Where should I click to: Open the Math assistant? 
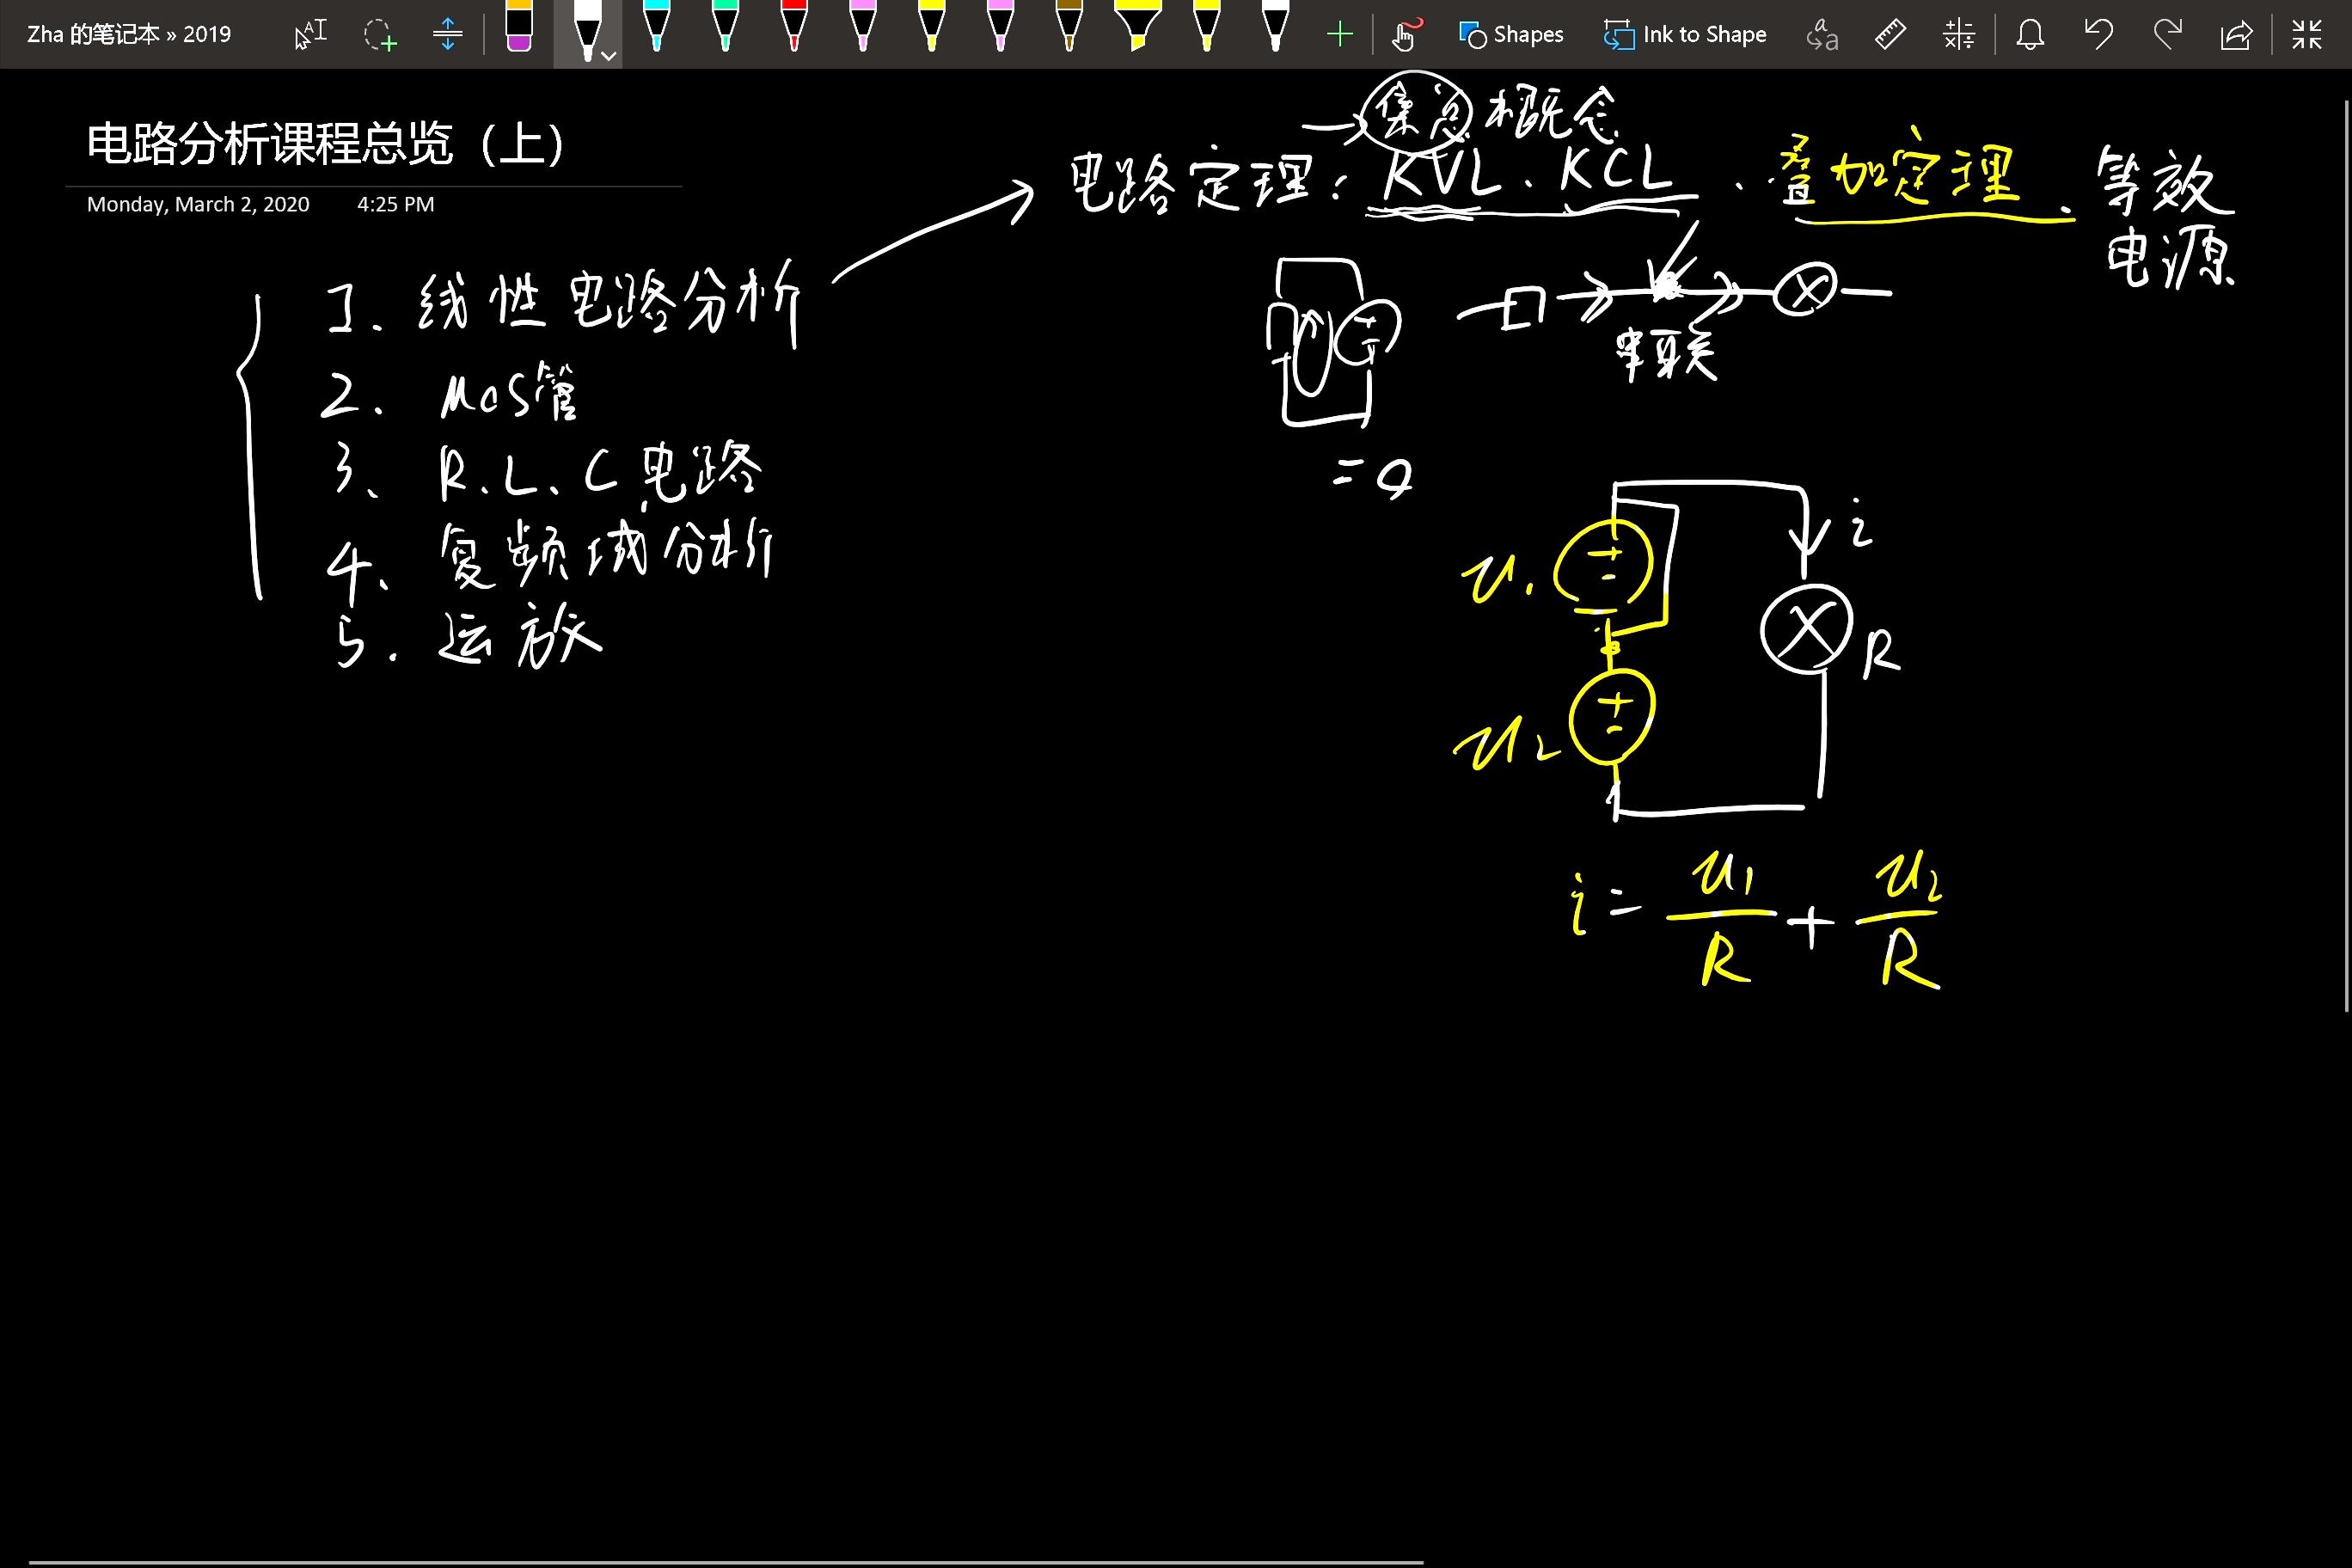1958,34
